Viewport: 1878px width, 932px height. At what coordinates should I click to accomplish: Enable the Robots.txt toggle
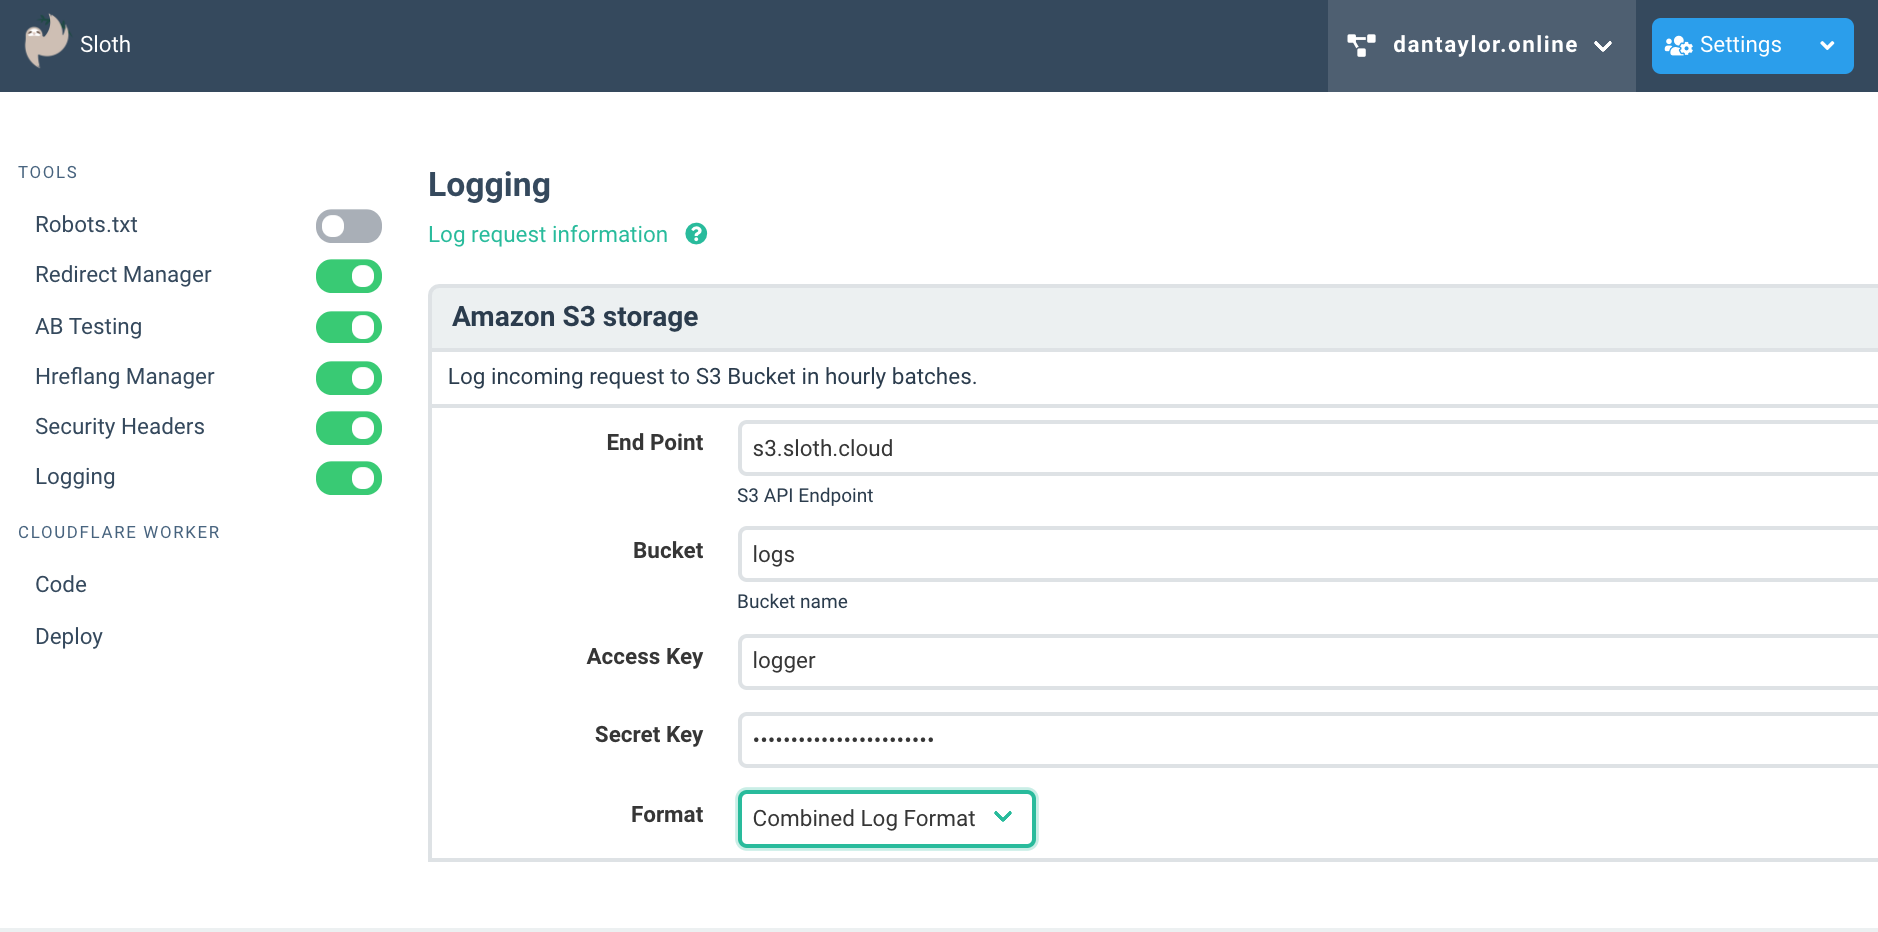[348, 226]
